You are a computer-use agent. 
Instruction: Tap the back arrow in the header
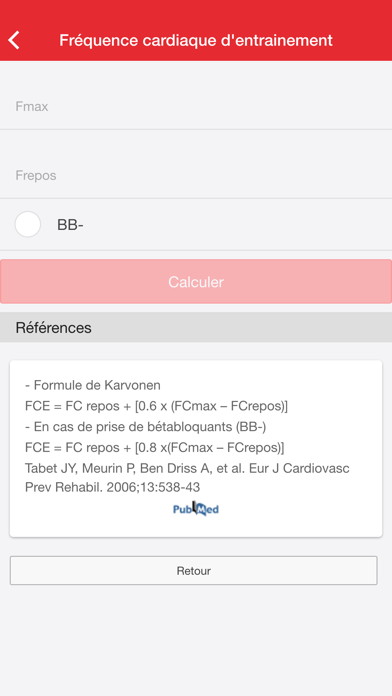tap(14, 40)
